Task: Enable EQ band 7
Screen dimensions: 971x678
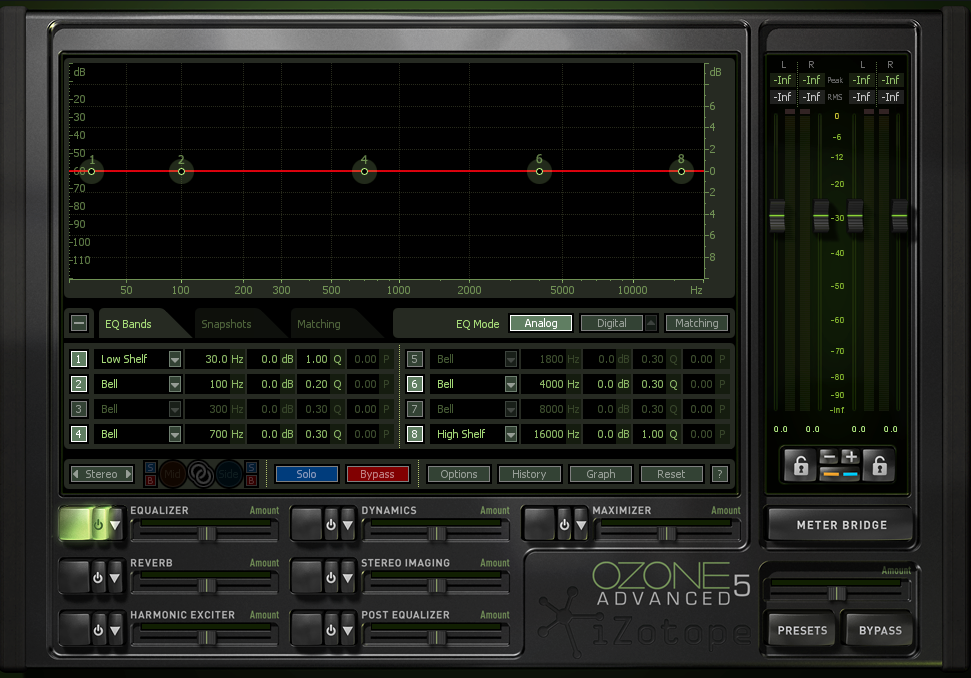Action: coord(415,409)
